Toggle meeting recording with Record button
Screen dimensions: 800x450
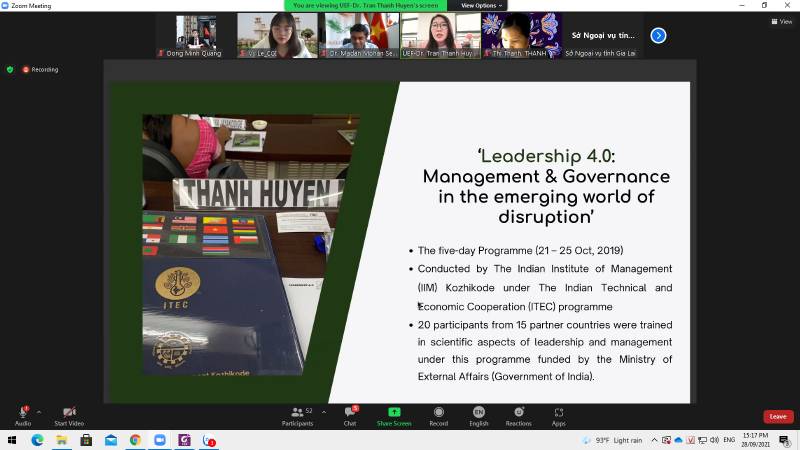(x=438, y=415)
